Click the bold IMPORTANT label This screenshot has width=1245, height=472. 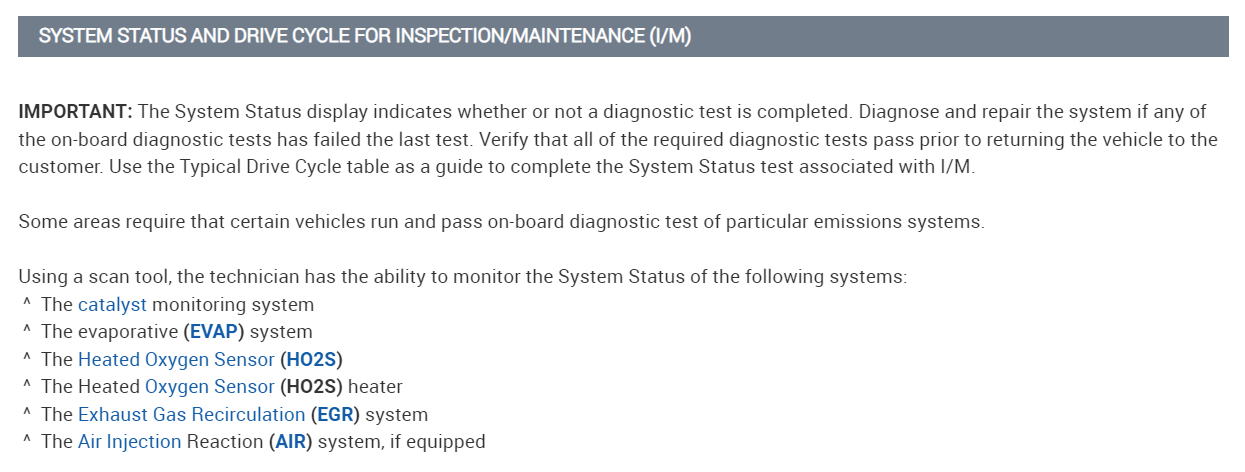tap(75, 112)
